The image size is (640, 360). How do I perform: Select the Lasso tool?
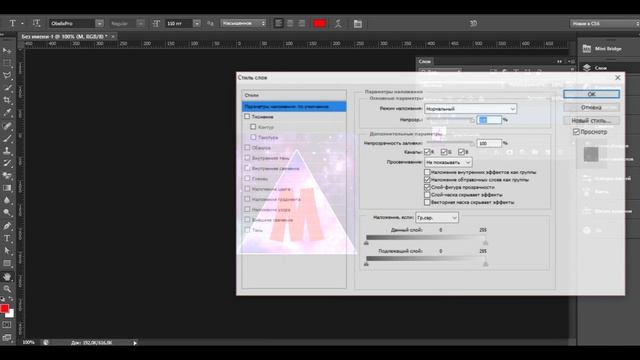point(7,75)
